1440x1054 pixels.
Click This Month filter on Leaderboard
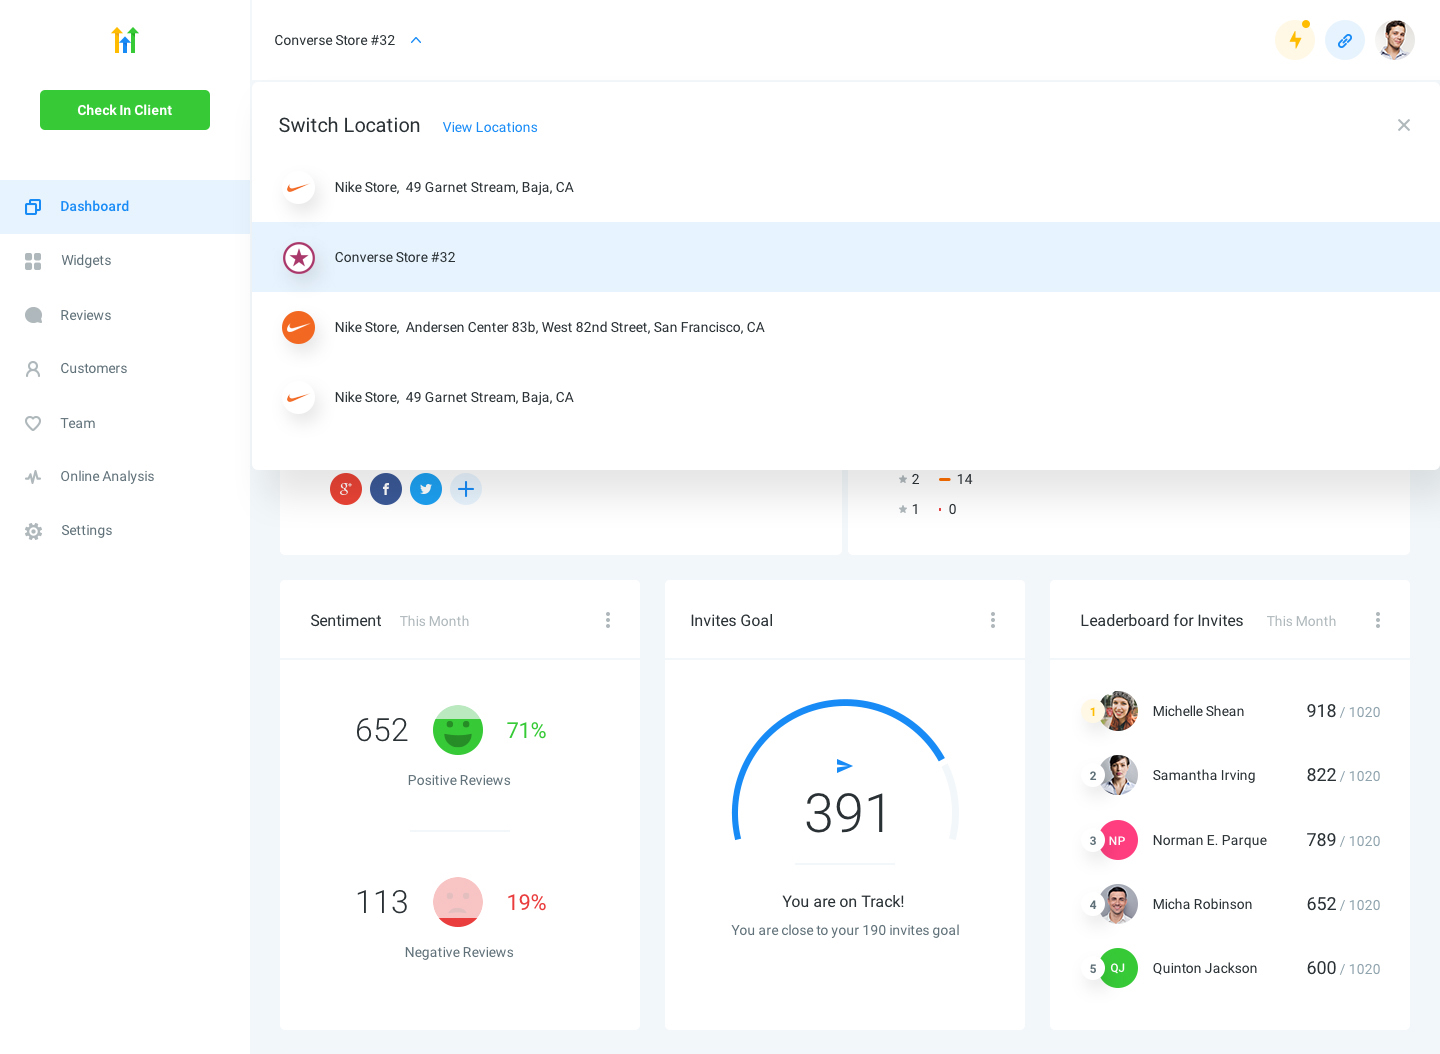(1301, 621)
